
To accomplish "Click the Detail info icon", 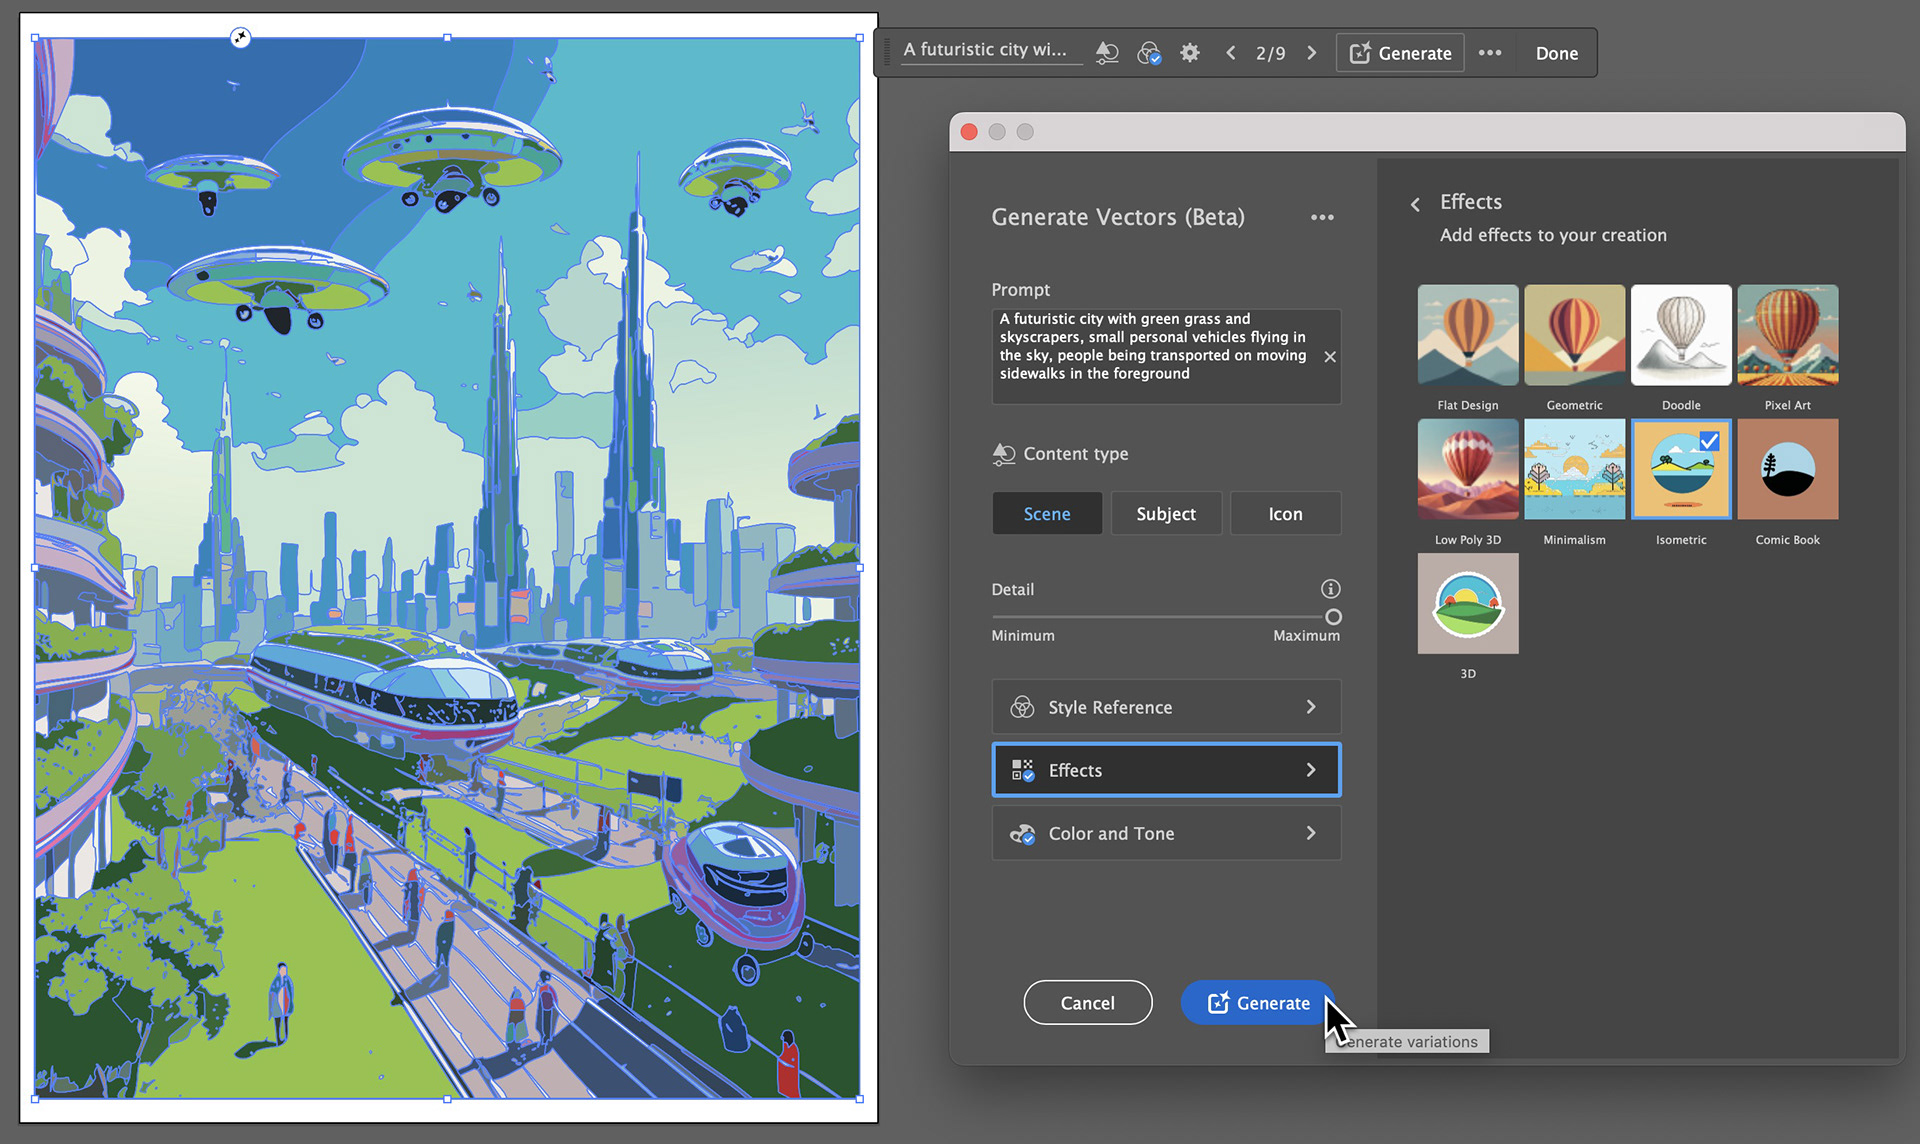I will coord(1330,589).
